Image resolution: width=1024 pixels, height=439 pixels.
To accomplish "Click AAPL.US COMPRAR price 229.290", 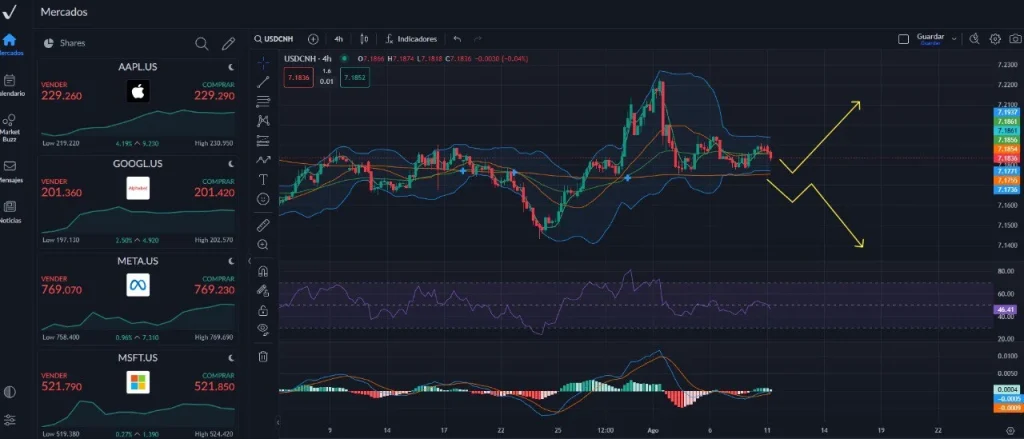I will (x=214, y=96).
